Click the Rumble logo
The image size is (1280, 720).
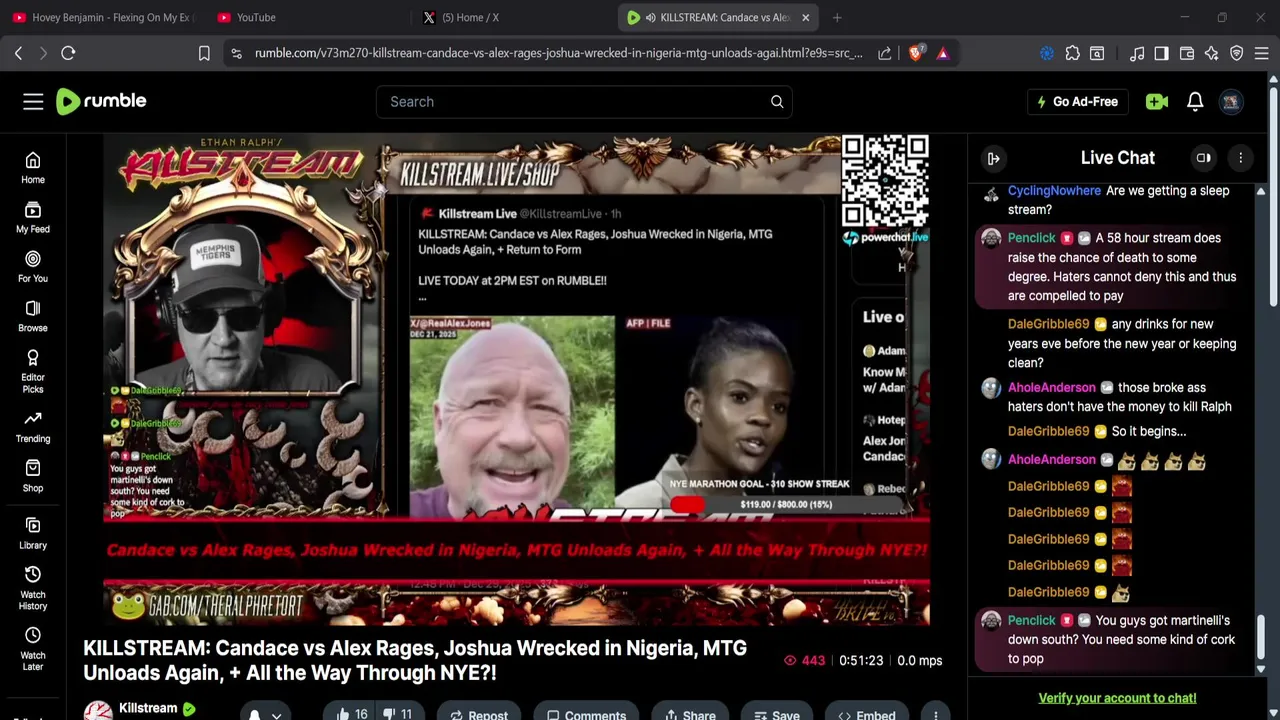pyautogui.click(x=101, y=101)
